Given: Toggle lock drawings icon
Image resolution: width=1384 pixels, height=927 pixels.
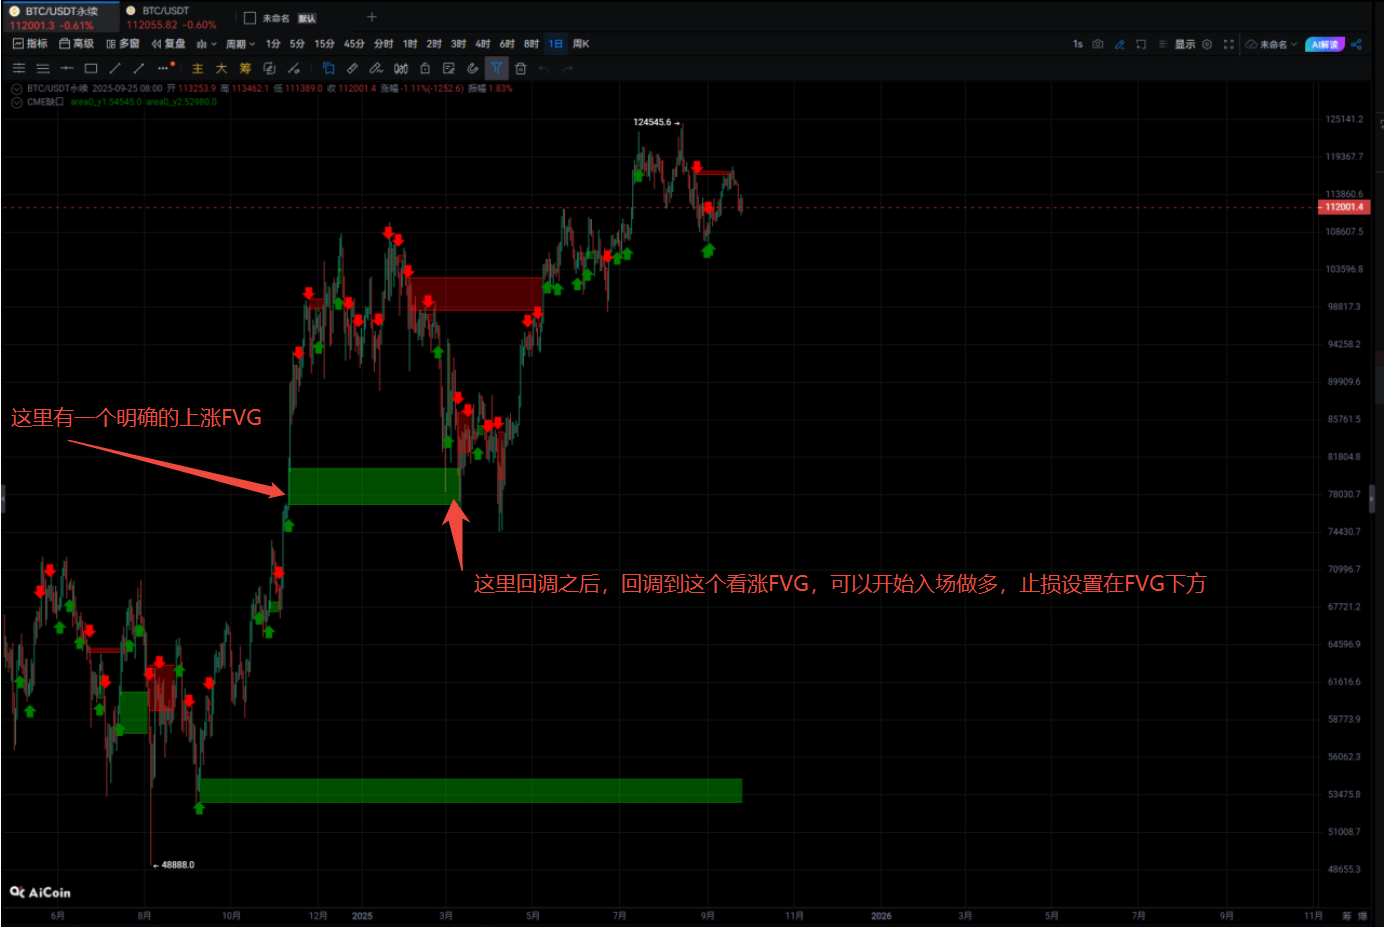Looking at the screenshot, I should pyautogui.click(x=425, y=69).
